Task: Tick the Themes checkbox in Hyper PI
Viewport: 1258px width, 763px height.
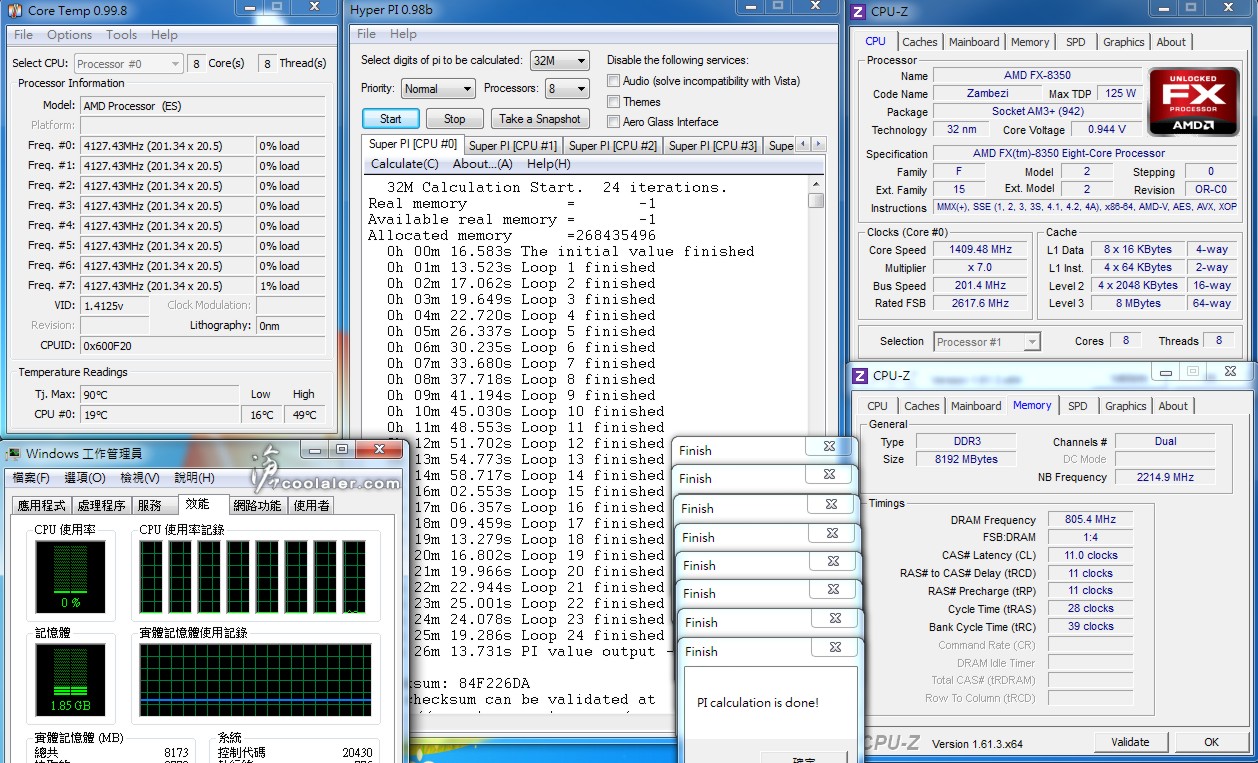Action: coord(614,101)
